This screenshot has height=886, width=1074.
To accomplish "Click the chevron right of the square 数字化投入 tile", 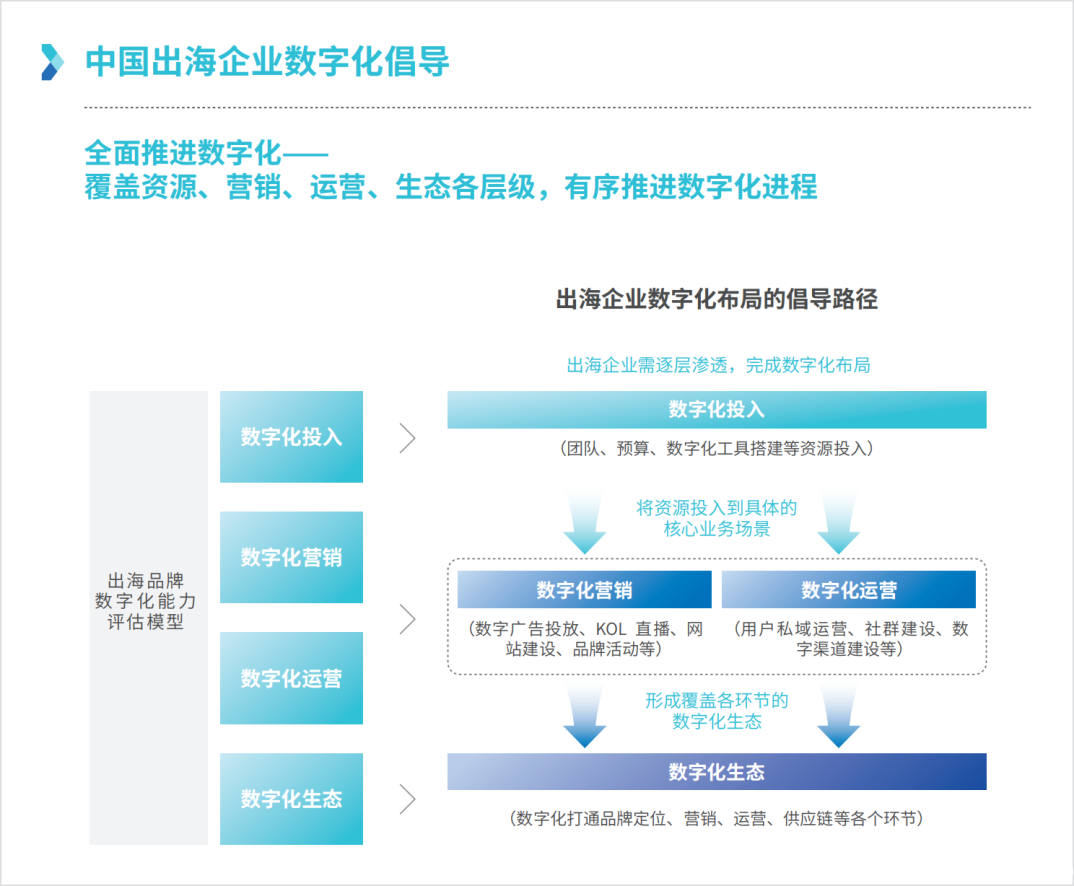I will pos(407,438).
